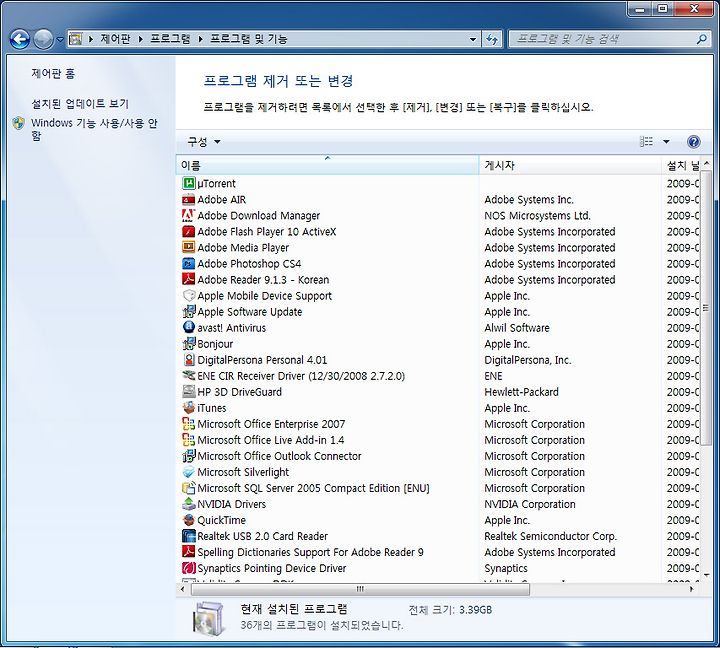Viewport: 720px width, 648px height.
Task: Open the 구성 organize dropdown
Action: pyautogui.click(x=204, y=141)
